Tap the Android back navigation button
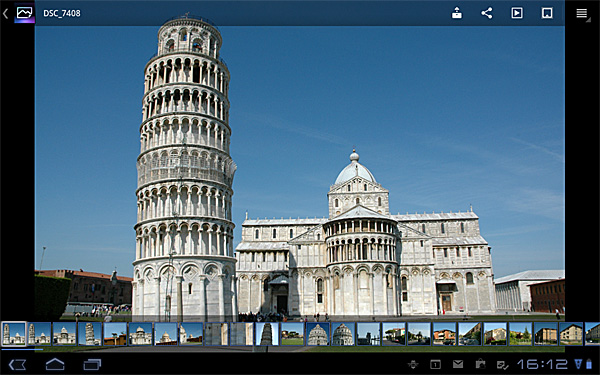600x375 pixels. coord(17,364)
